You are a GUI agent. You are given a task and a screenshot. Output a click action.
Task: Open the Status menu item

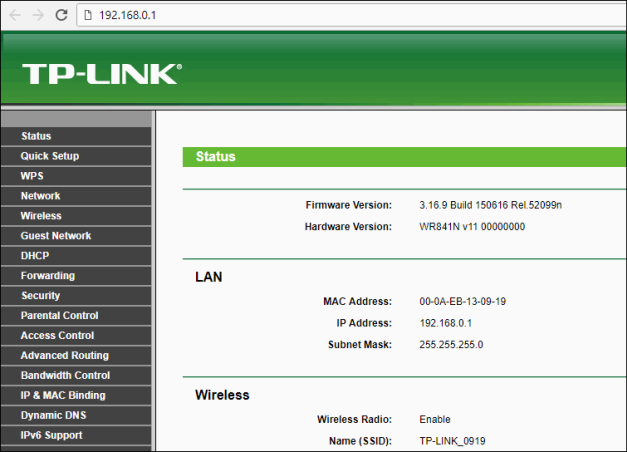[x=76, y=136]
